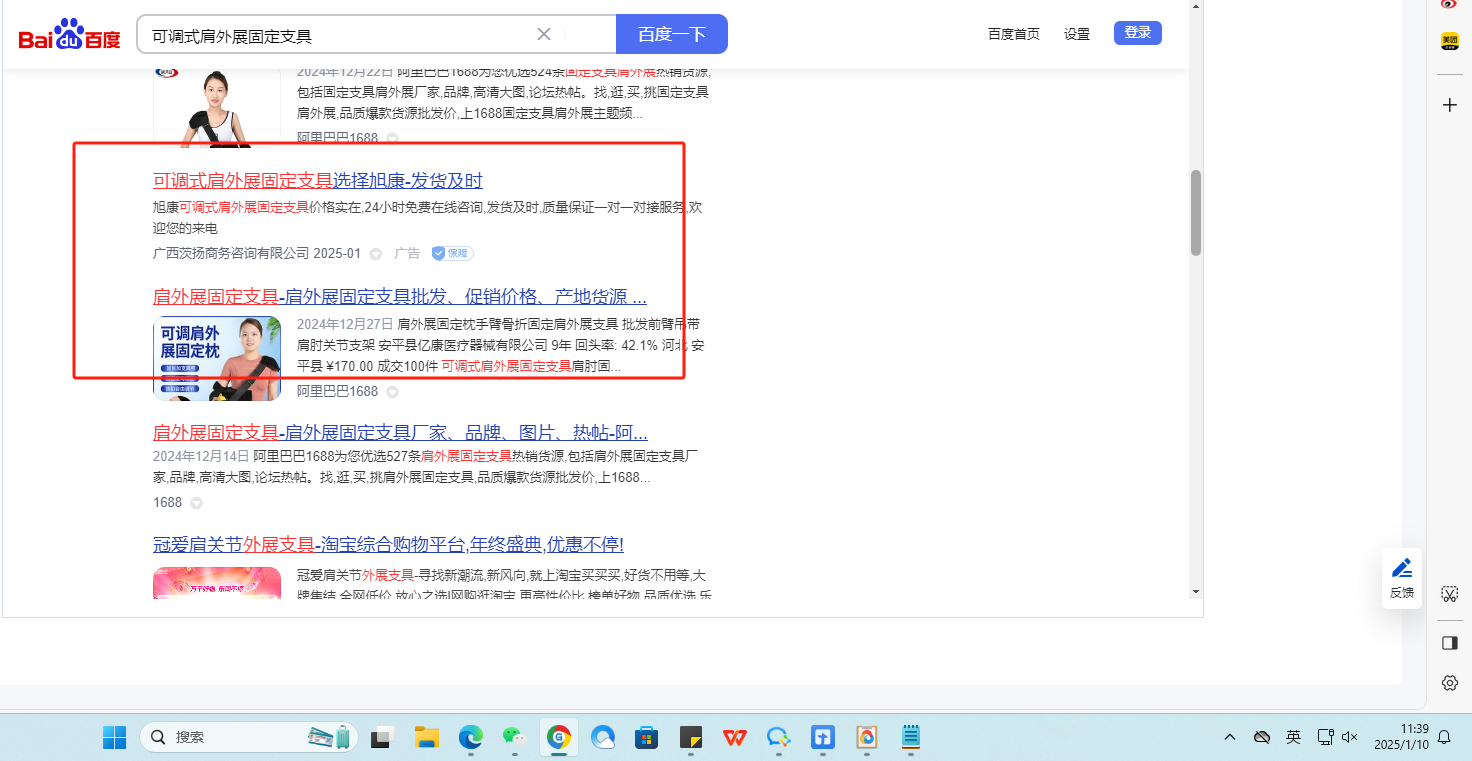Open the 反馈 feedback pencil button

1402,578
